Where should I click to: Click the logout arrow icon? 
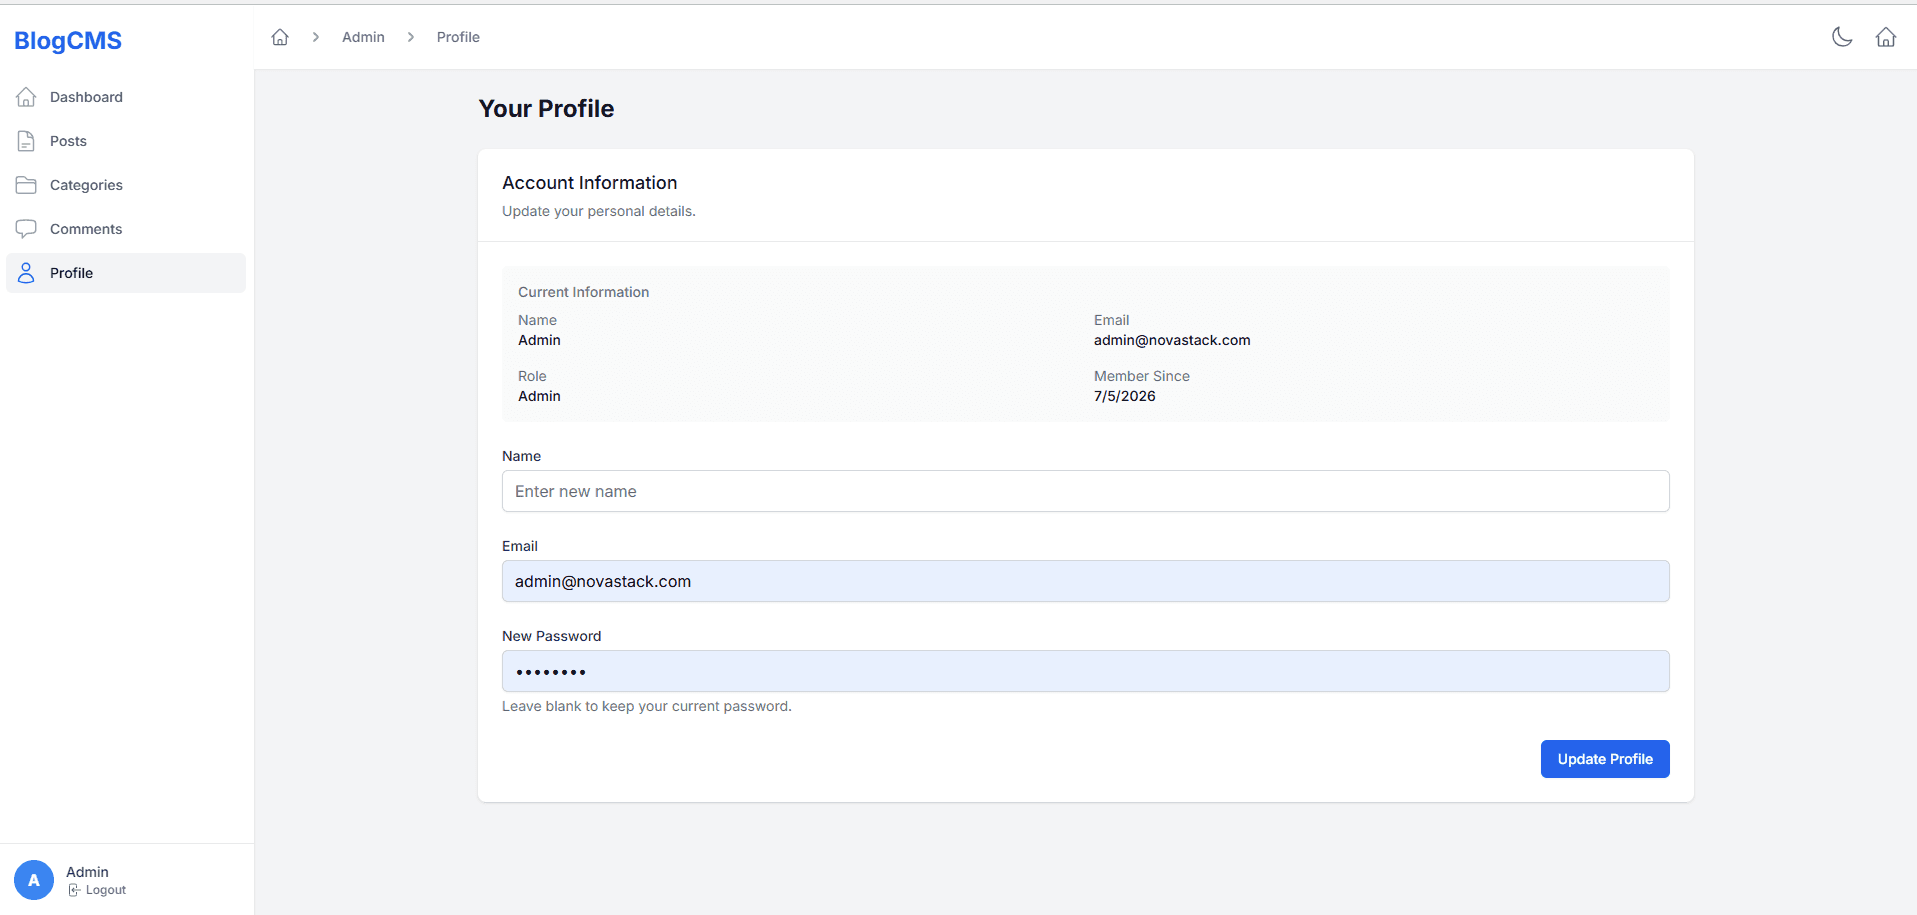(x=74, y=890)
